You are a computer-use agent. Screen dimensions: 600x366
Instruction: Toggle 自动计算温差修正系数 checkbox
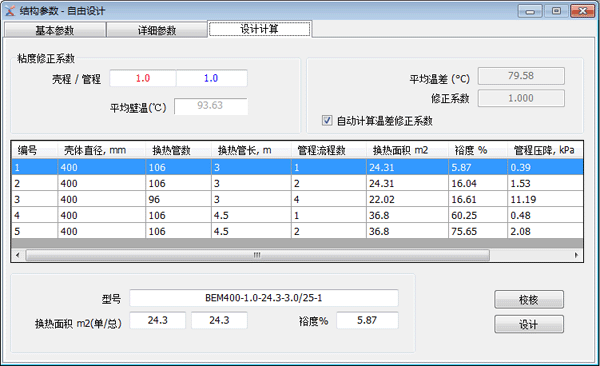(327, 121)
